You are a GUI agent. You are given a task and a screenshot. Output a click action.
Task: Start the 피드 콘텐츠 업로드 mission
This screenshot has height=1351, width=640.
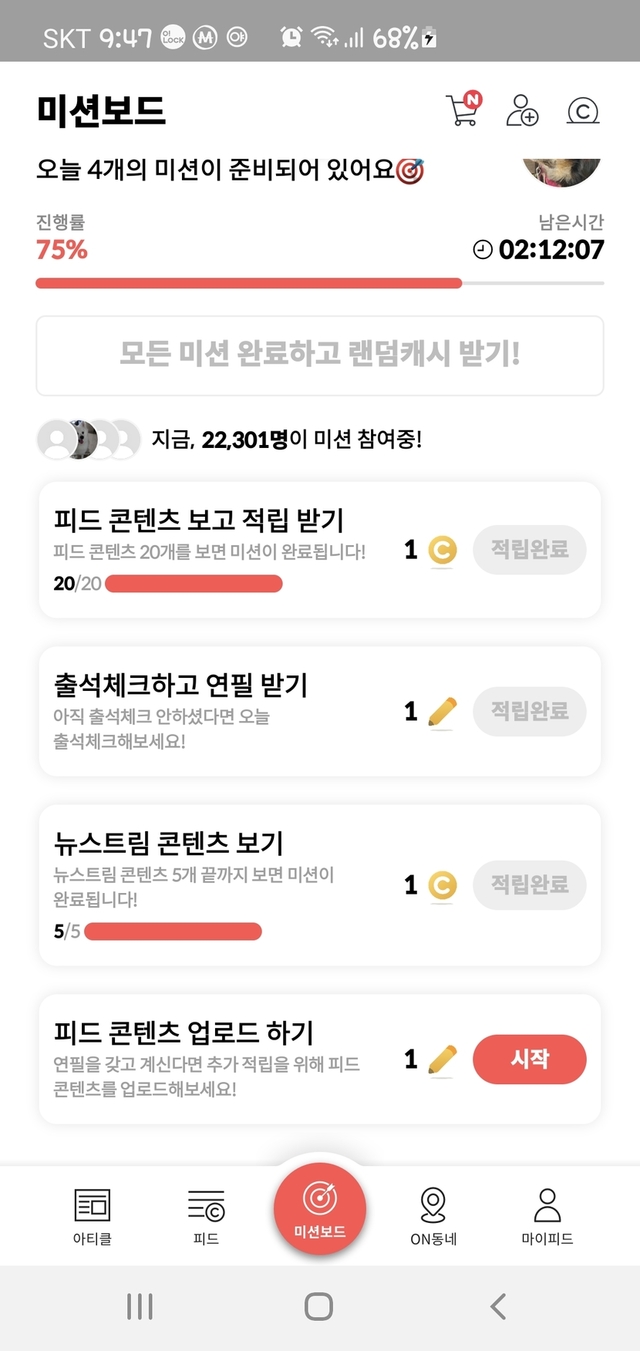click(x=529, y=1059)
